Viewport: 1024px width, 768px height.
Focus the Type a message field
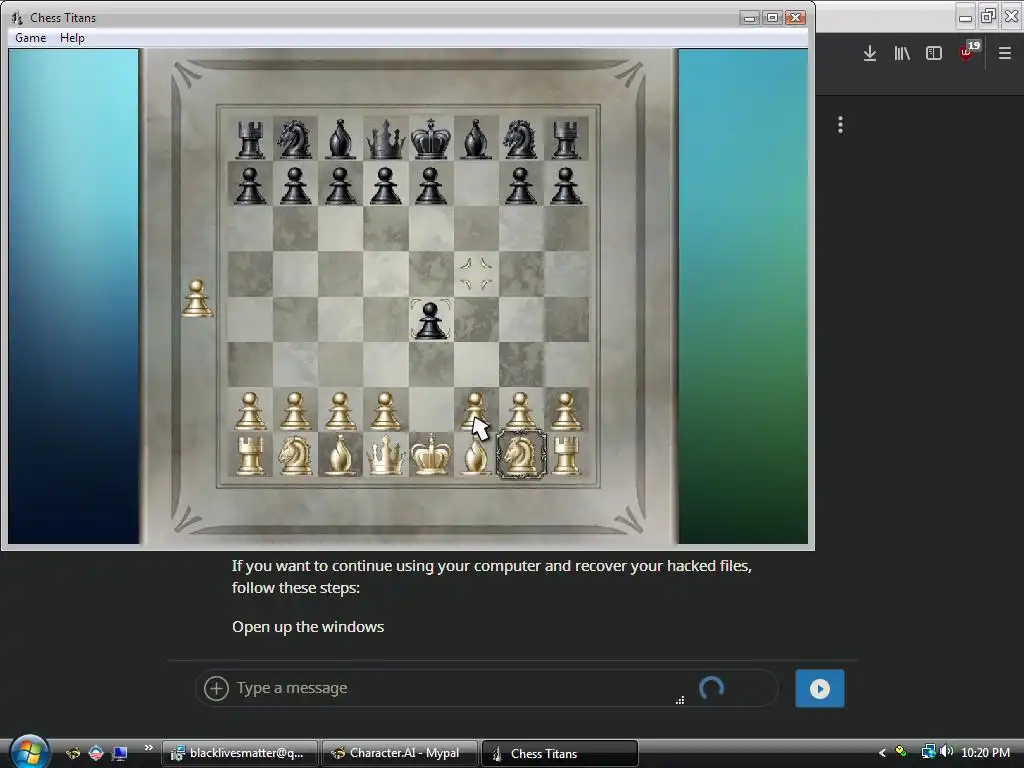coord(487,688)
